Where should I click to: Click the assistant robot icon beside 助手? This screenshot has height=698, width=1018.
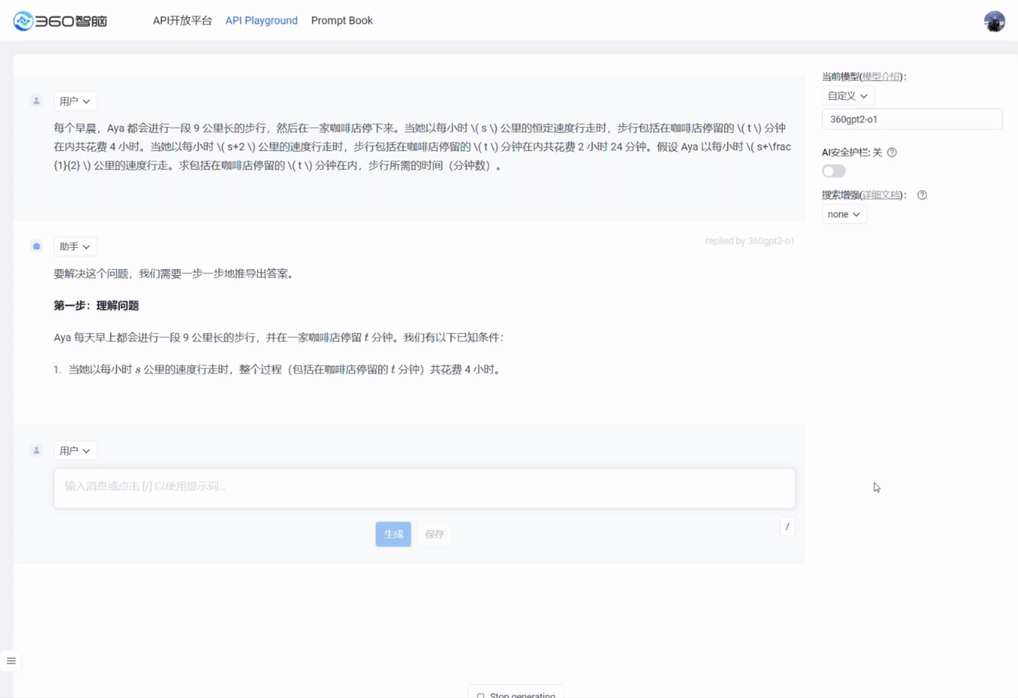[36, 245]
